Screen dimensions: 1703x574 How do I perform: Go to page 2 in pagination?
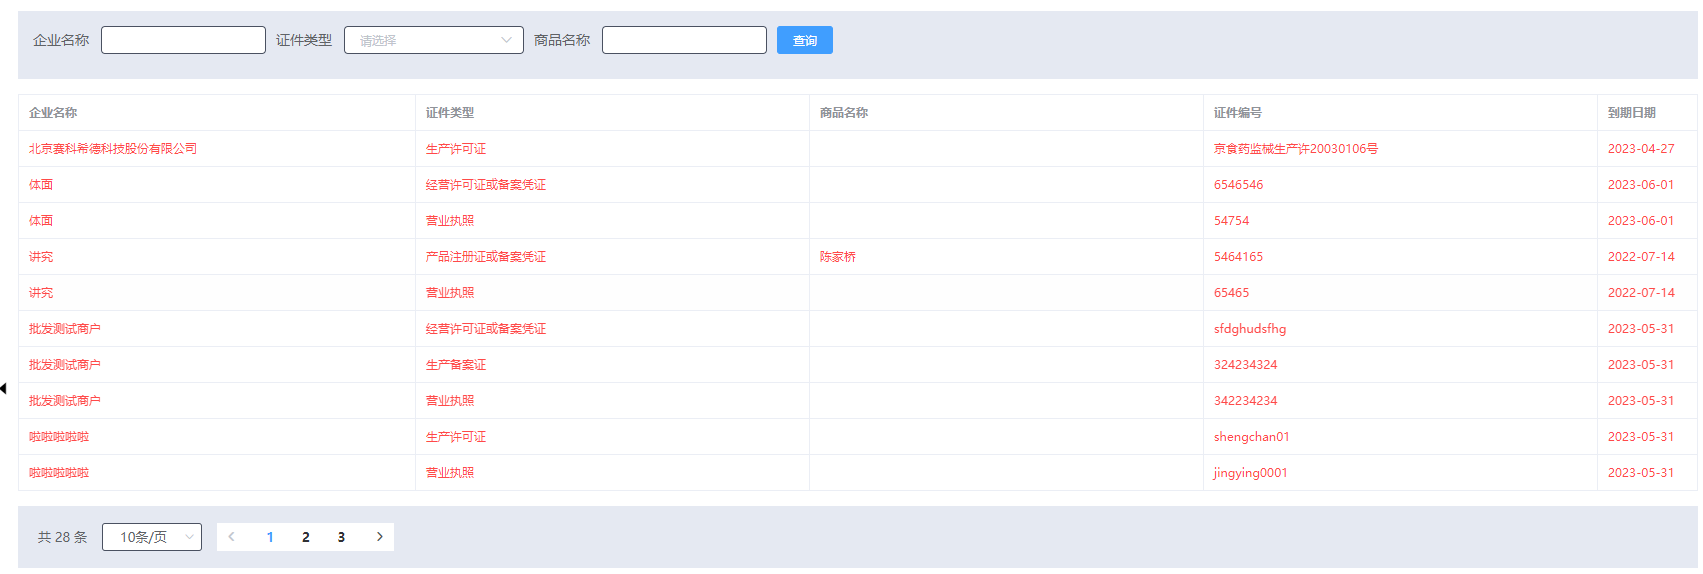pos(305,537)
